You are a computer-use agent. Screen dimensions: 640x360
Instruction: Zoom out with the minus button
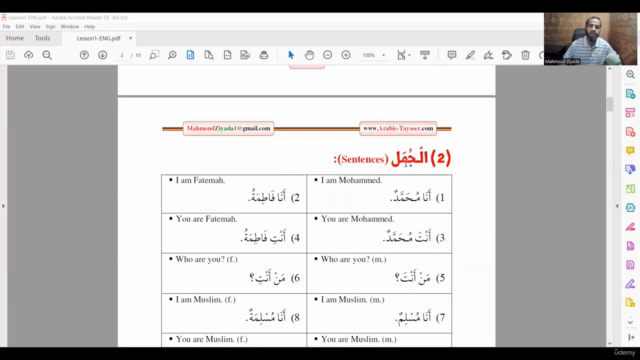click(327, 55)
